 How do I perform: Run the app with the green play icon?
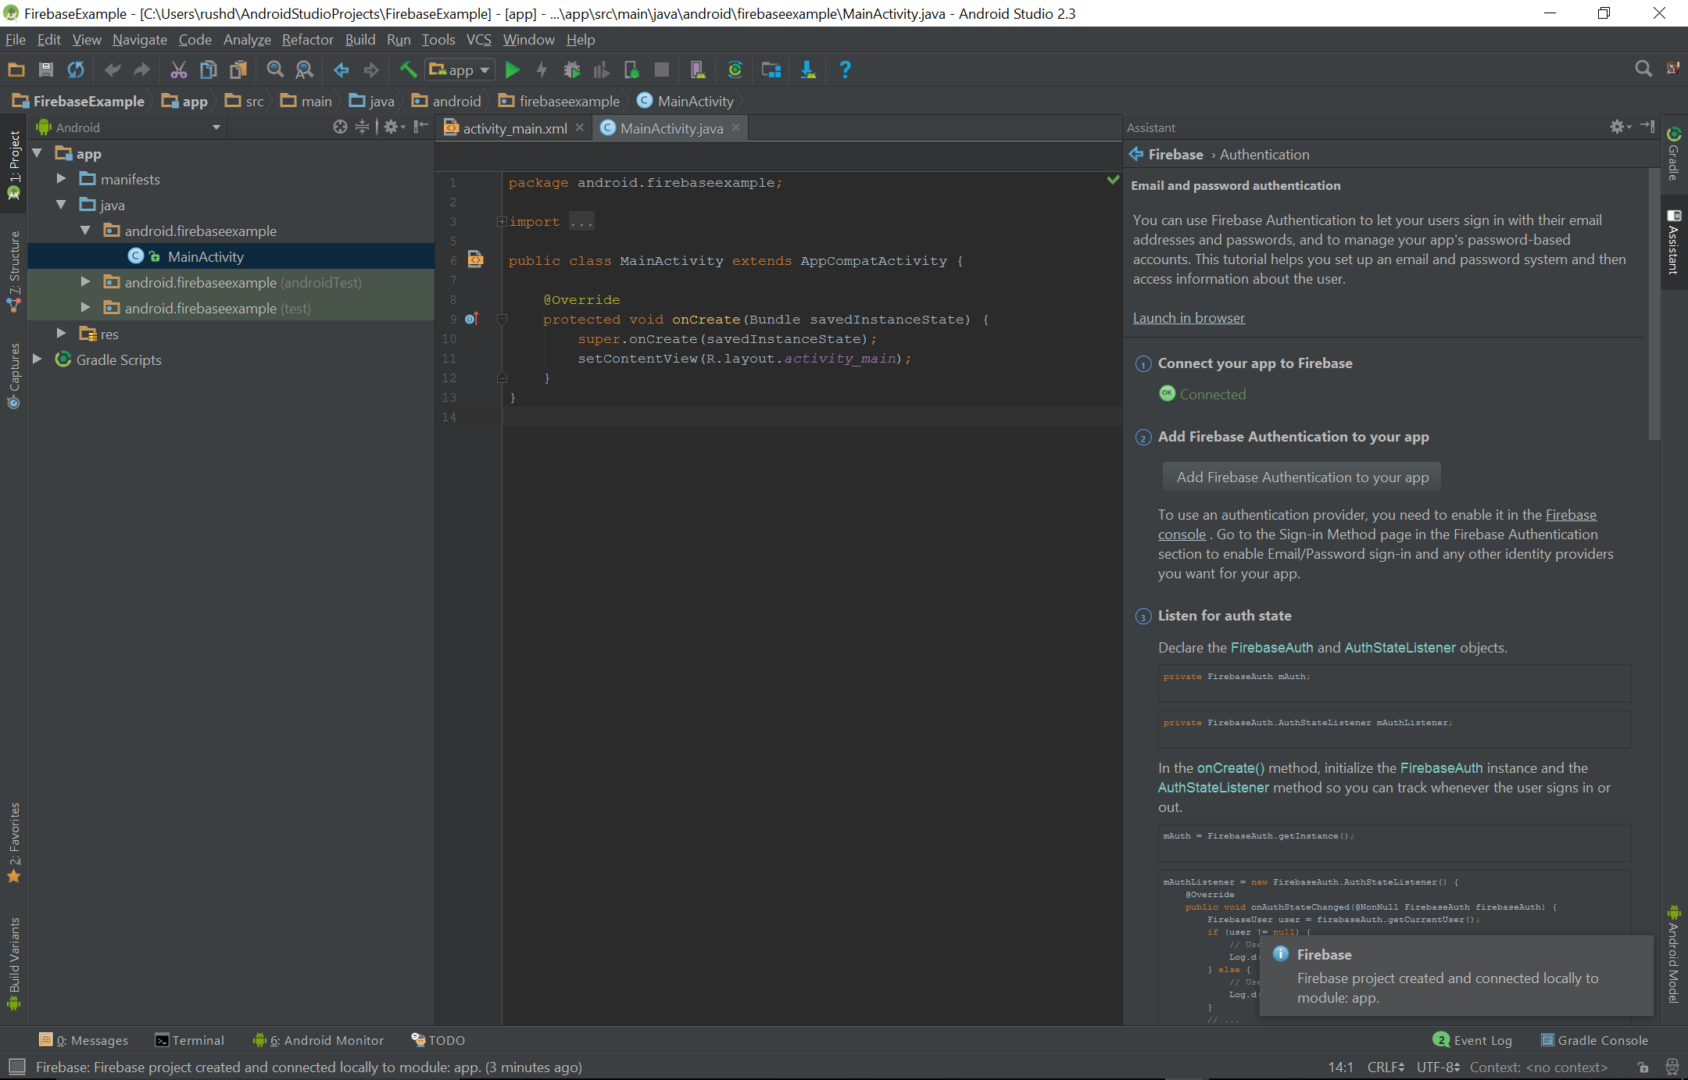point(513,69)
